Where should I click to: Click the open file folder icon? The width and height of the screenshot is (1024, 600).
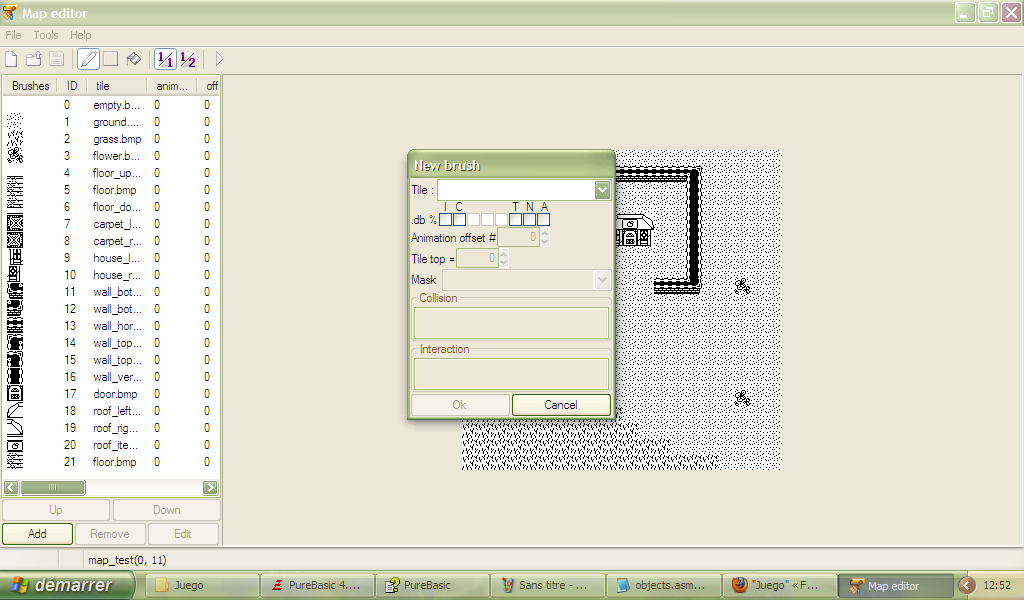coord(34,59)
